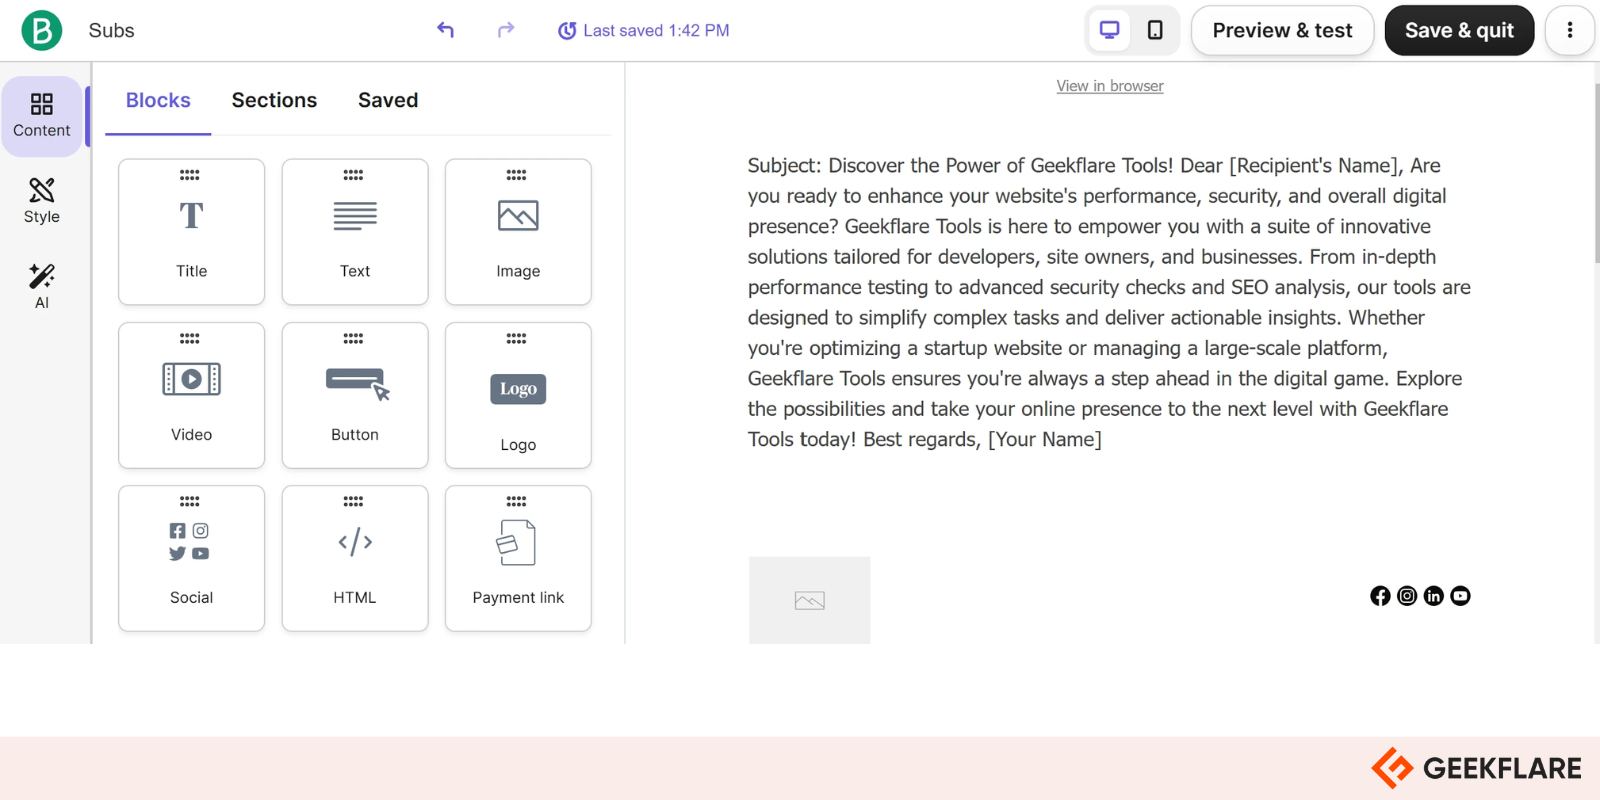Click the drag handle dots on Button block
Screen dimensions: 1600x800
coord(353,338)
